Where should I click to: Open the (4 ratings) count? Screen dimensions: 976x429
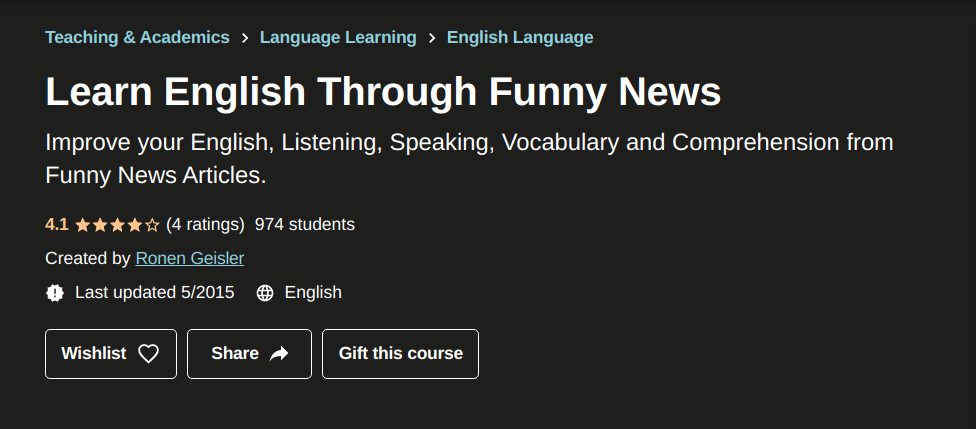pyautogui.click(x=205, y=224)
